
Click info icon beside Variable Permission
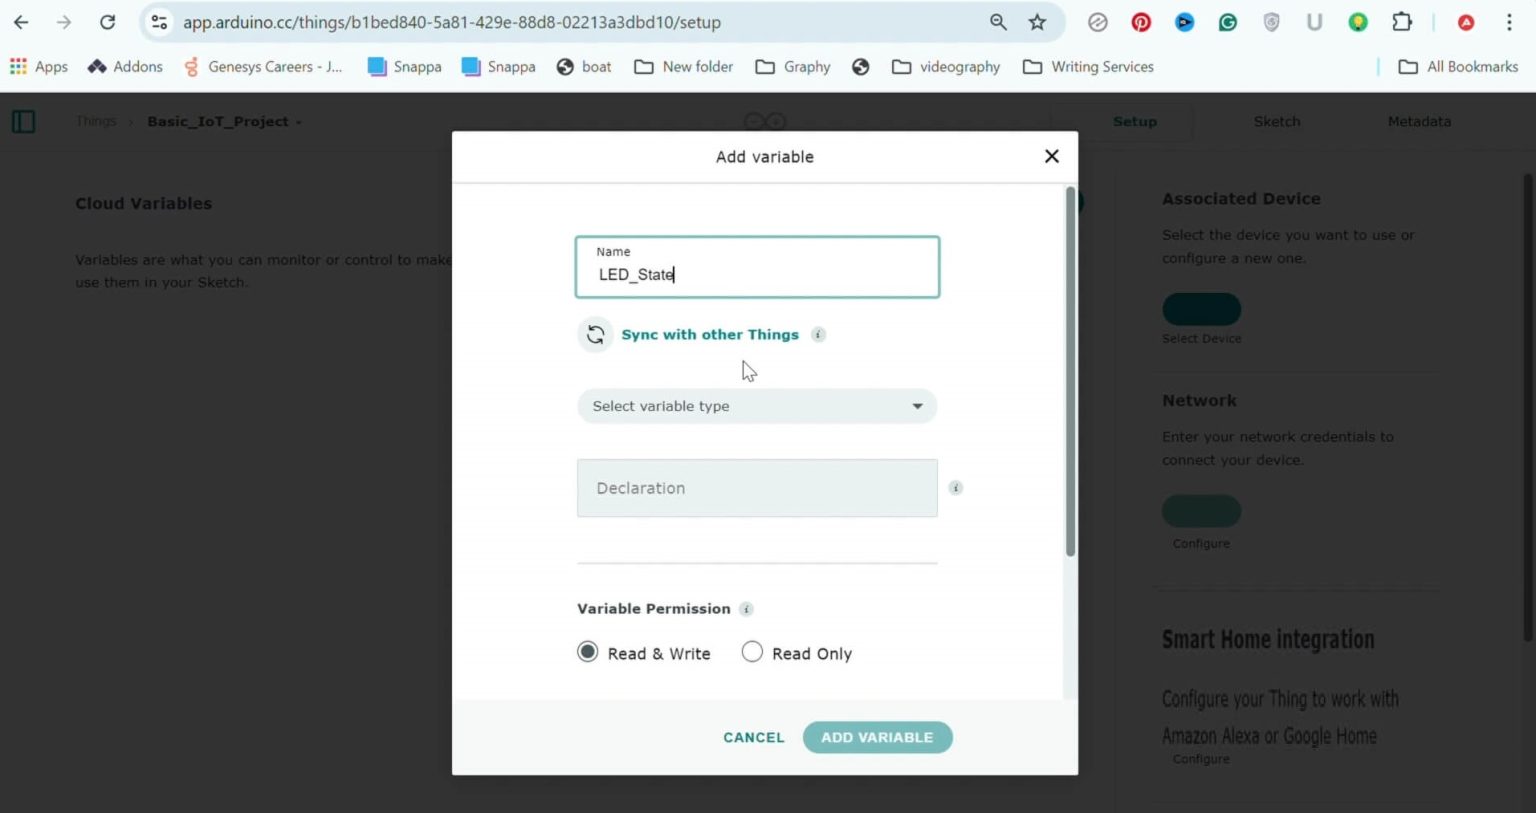click(x=746, y=609)
